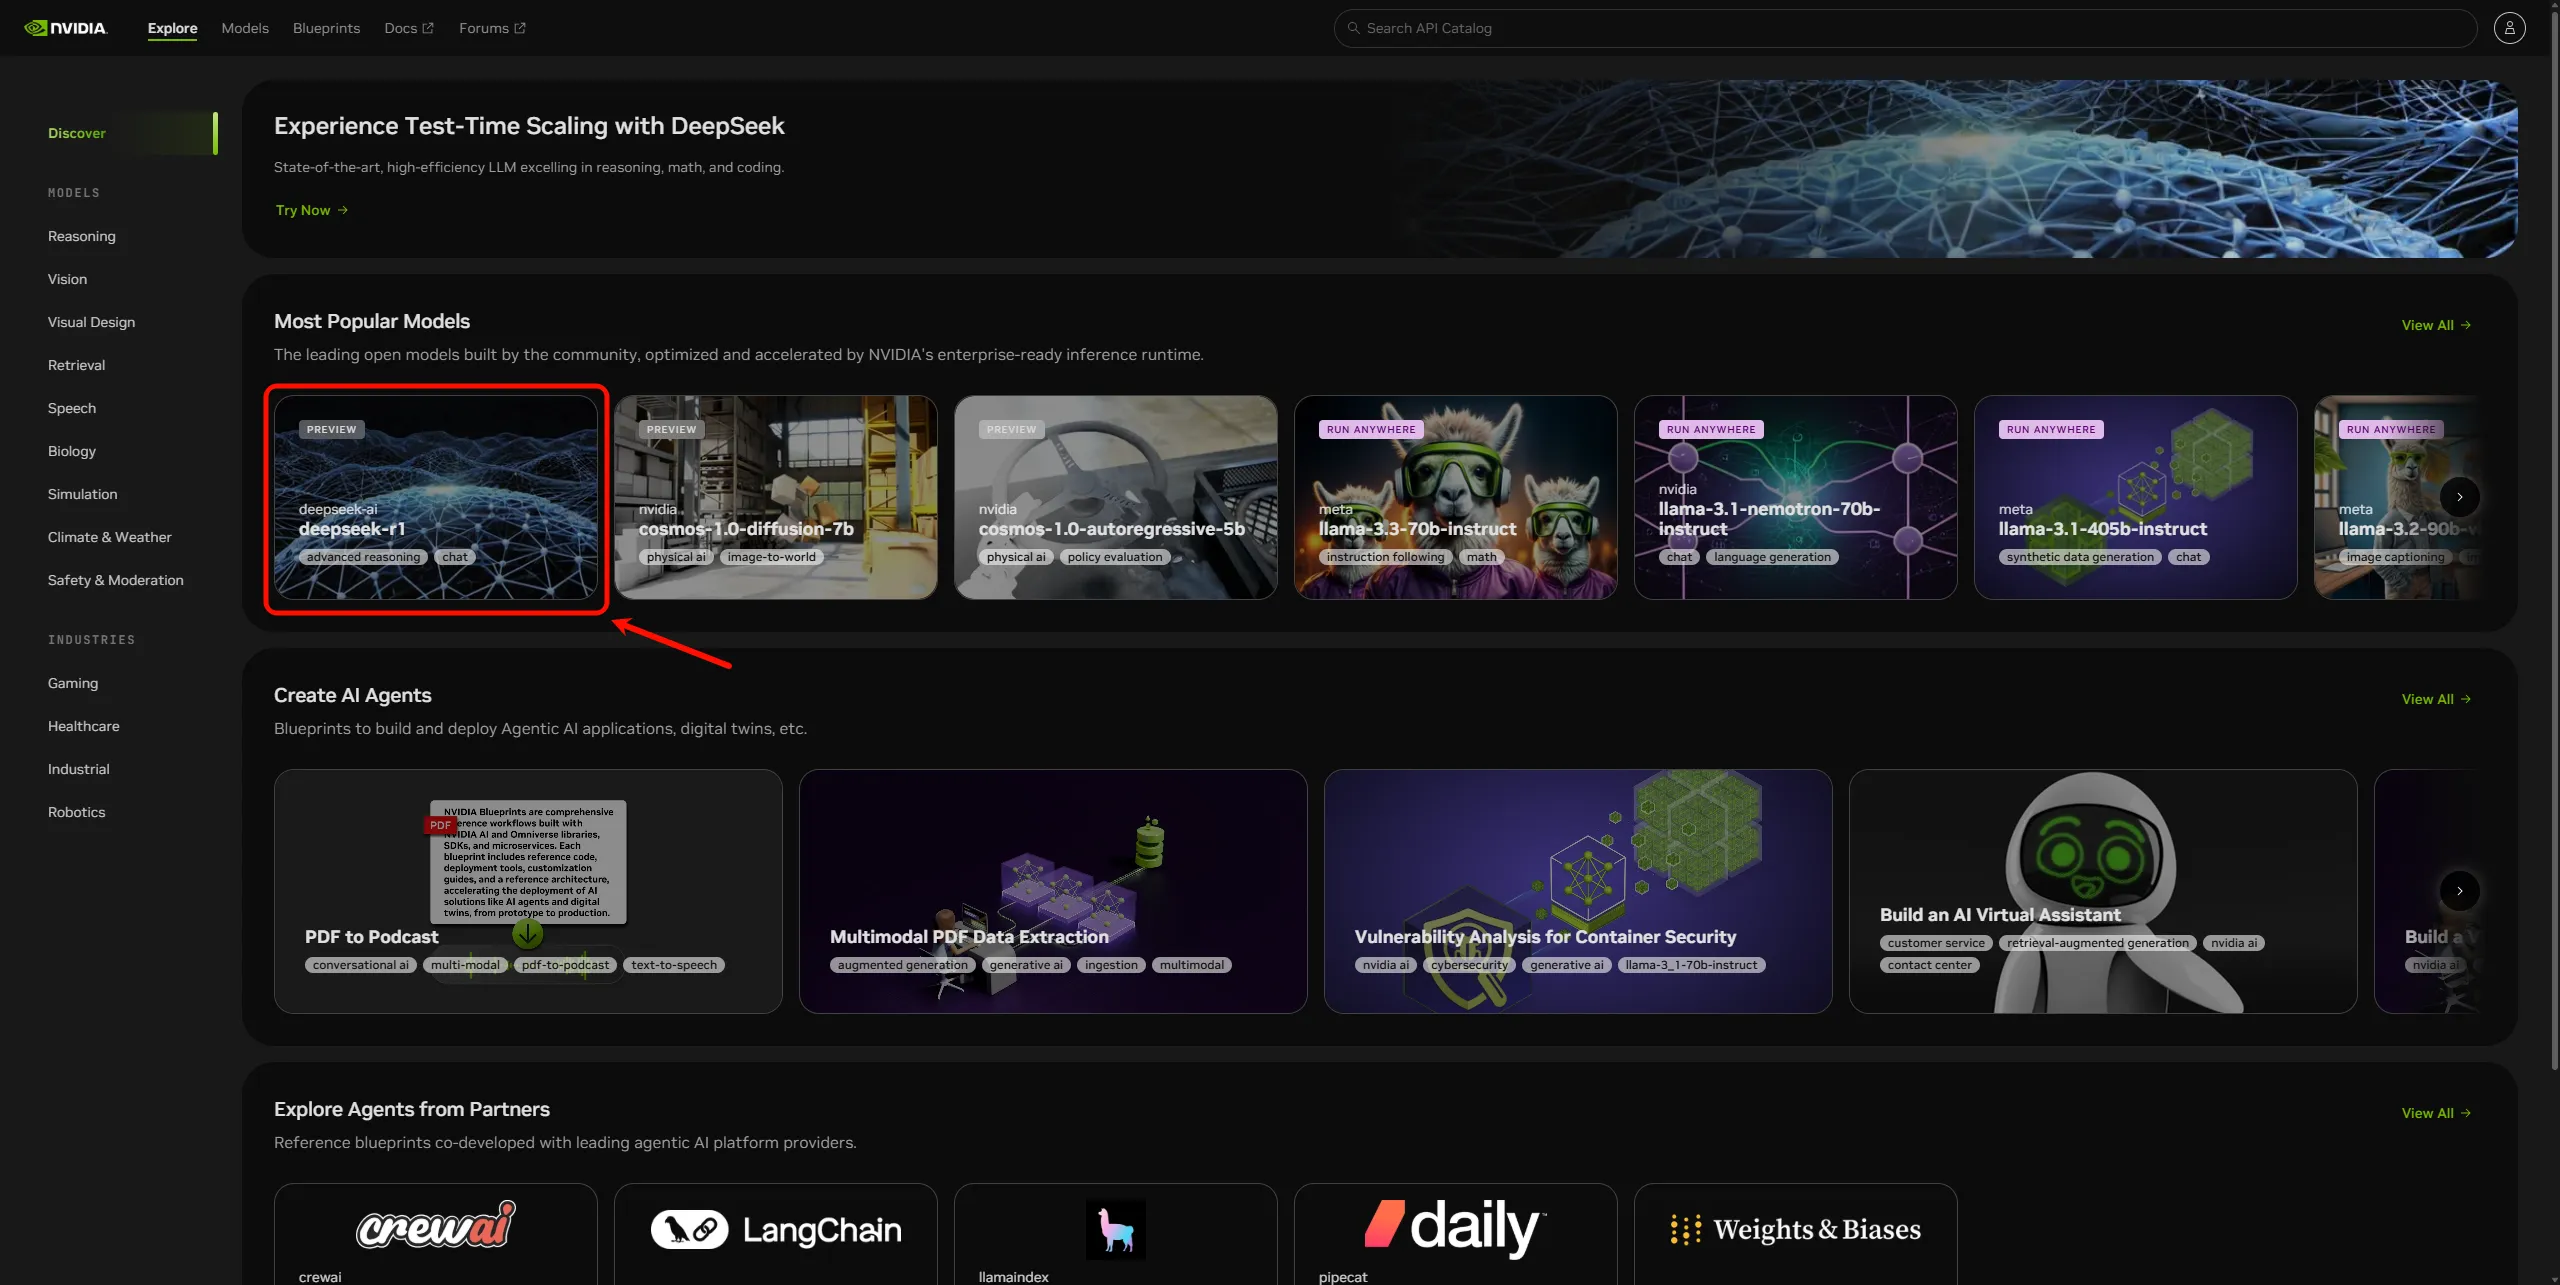The width and height of the screenshot is (2560, 1285).
Task: Click the crewai partner logo
Action: [436, 1226]
